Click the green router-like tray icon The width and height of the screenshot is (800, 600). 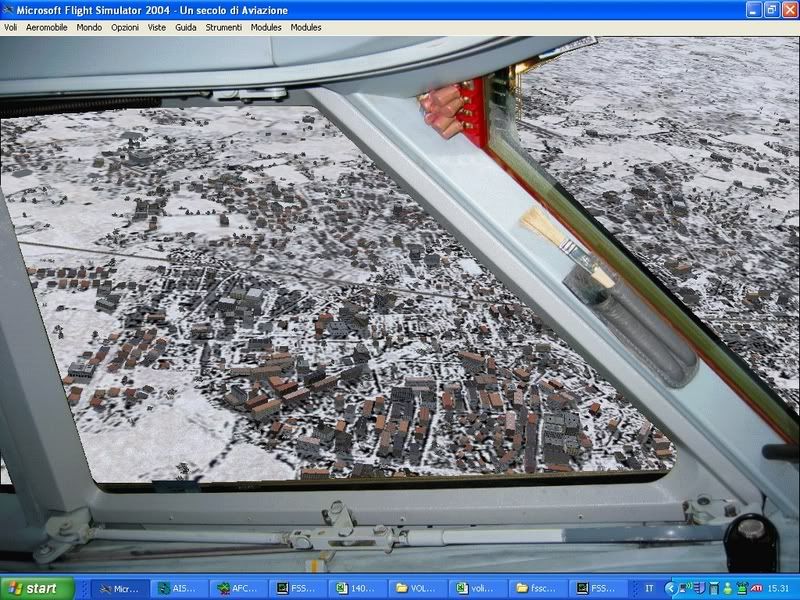pos(742,588)
